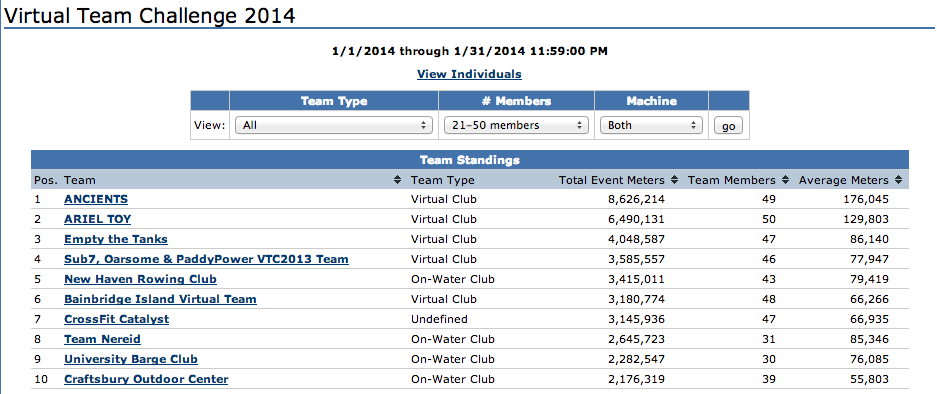
Task: Open the Team Type dropdown showing All
Action: point(334,126)
